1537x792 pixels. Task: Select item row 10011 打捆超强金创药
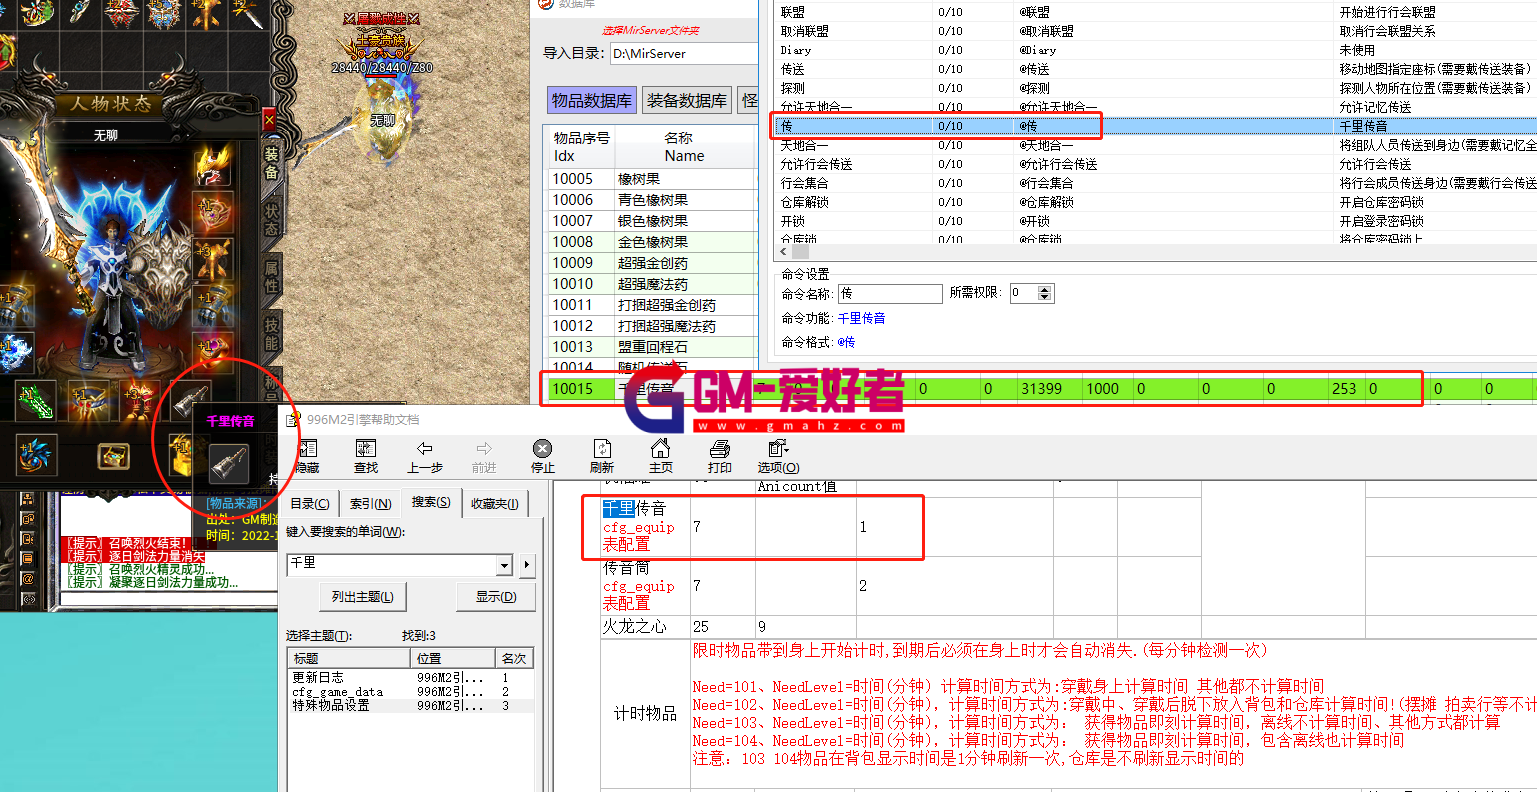point(652,305)
